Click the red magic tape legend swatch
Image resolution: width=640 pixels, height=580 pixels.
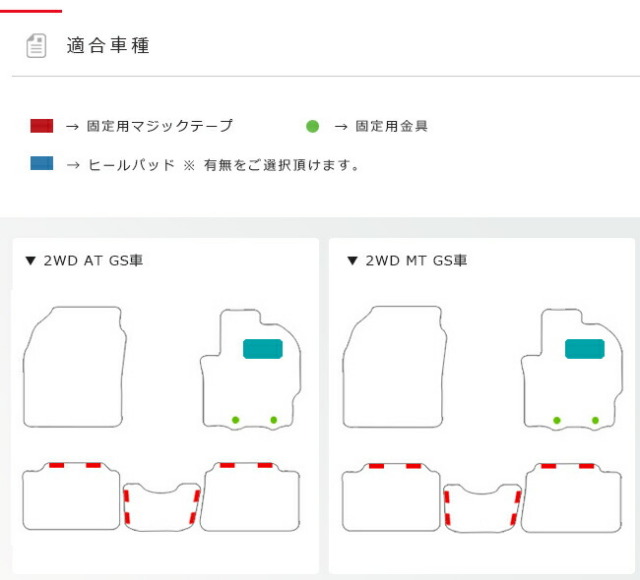[41, 126]
